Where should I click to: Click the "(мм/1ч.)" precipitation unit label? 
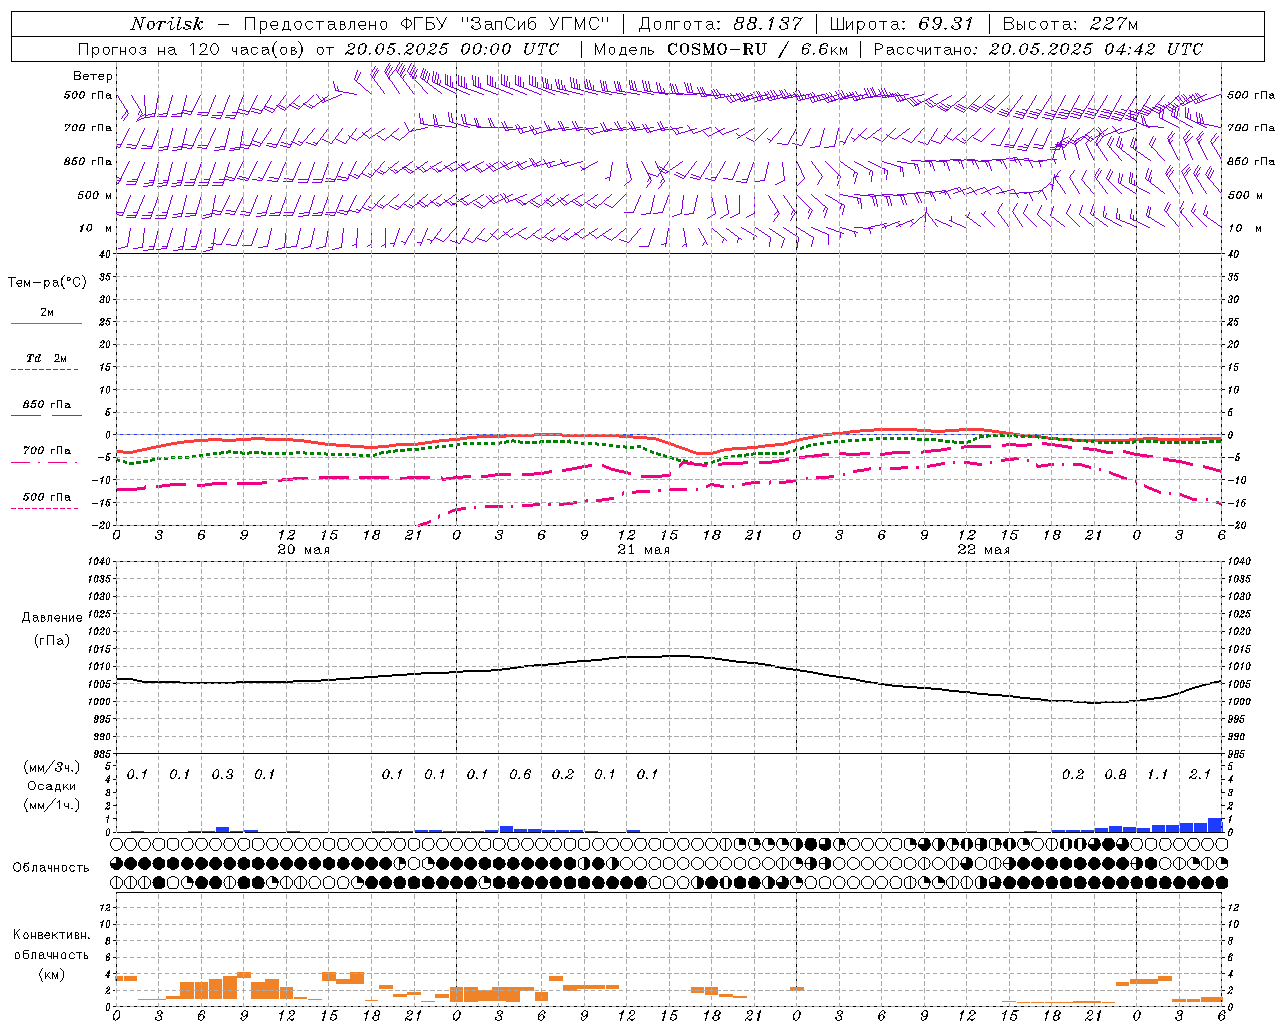[51, 804]
